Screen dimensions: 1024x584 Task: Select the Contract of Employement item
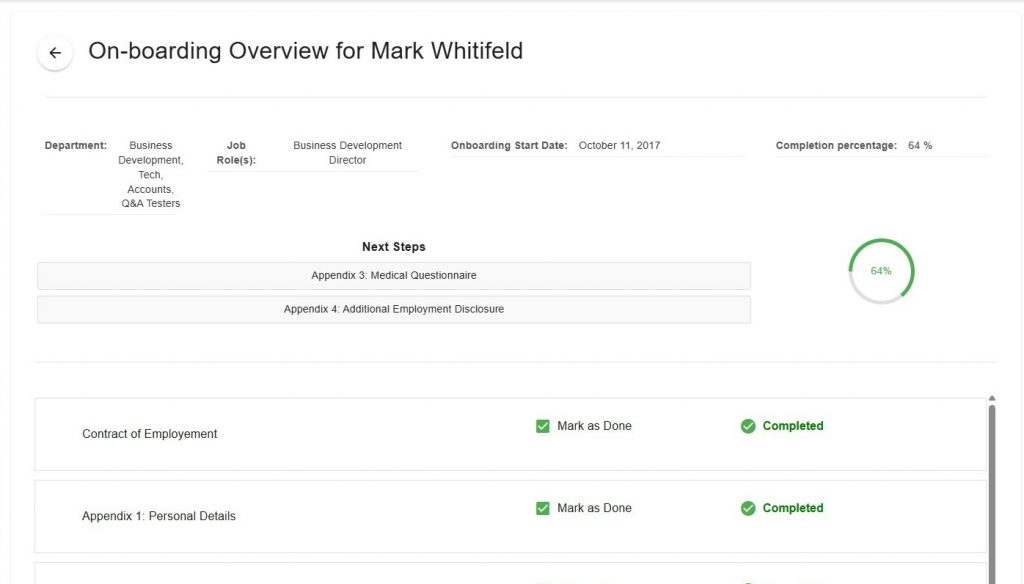(x=150, y=434)
